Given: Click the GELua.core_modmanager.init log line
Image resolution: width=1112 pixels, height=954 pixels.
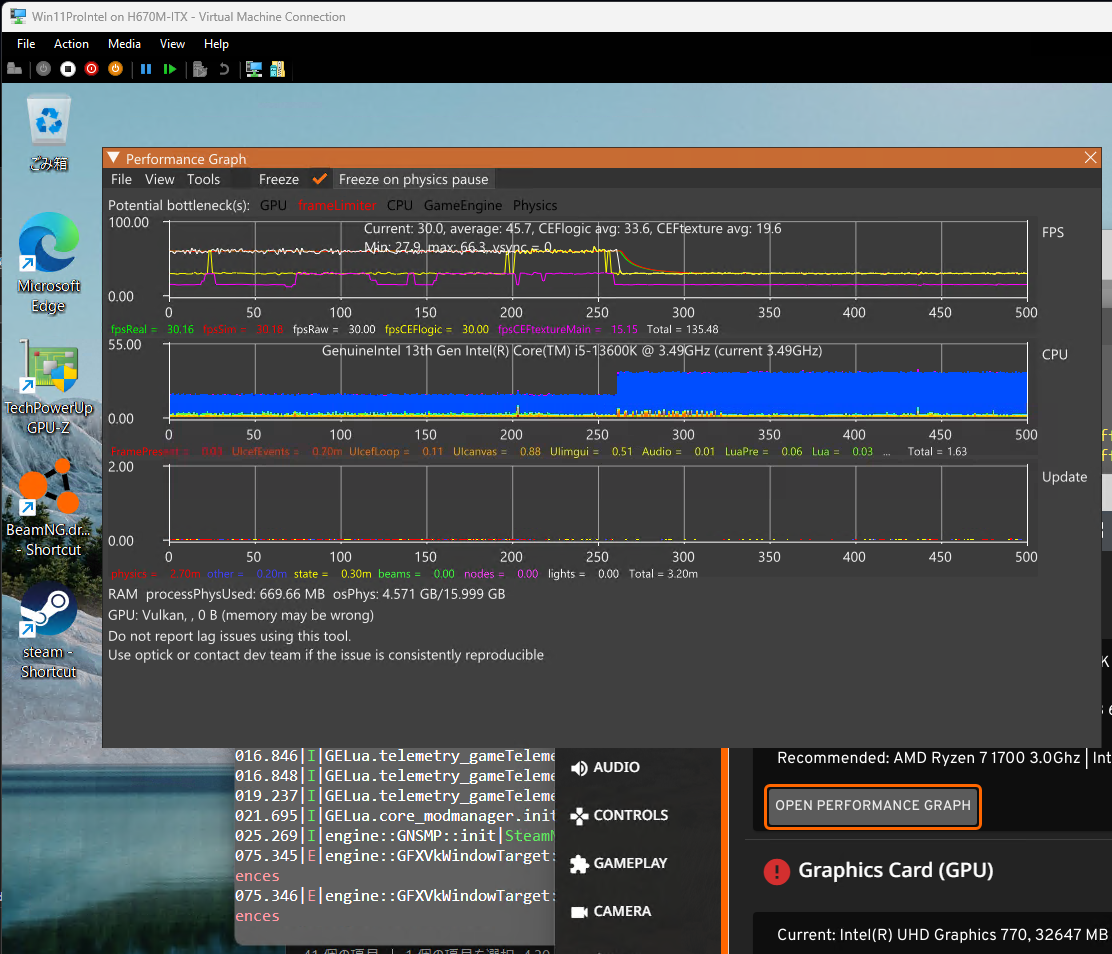Looking at the screenshot, I should click(394, 816).
